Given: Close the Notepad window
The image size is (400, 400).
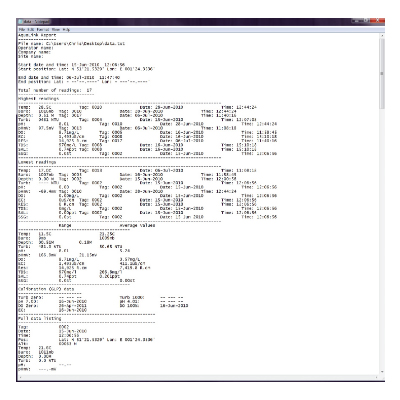Looking at the screenshot, I should [377, 21].
